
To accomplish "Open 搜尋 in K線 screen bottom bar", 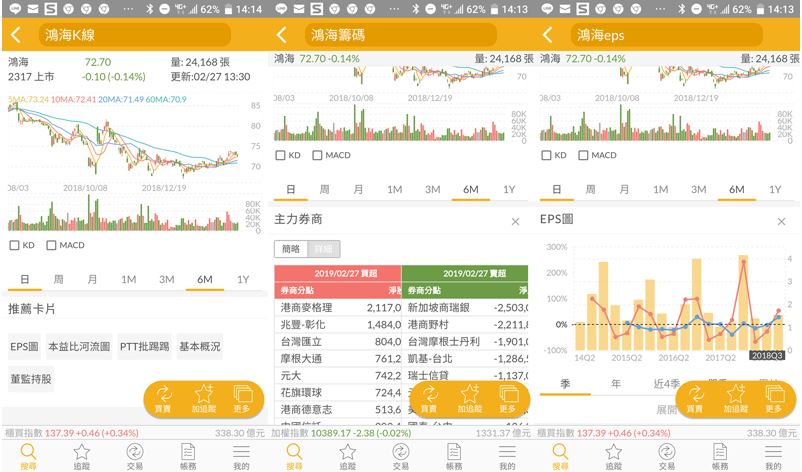I will point(28,457).
